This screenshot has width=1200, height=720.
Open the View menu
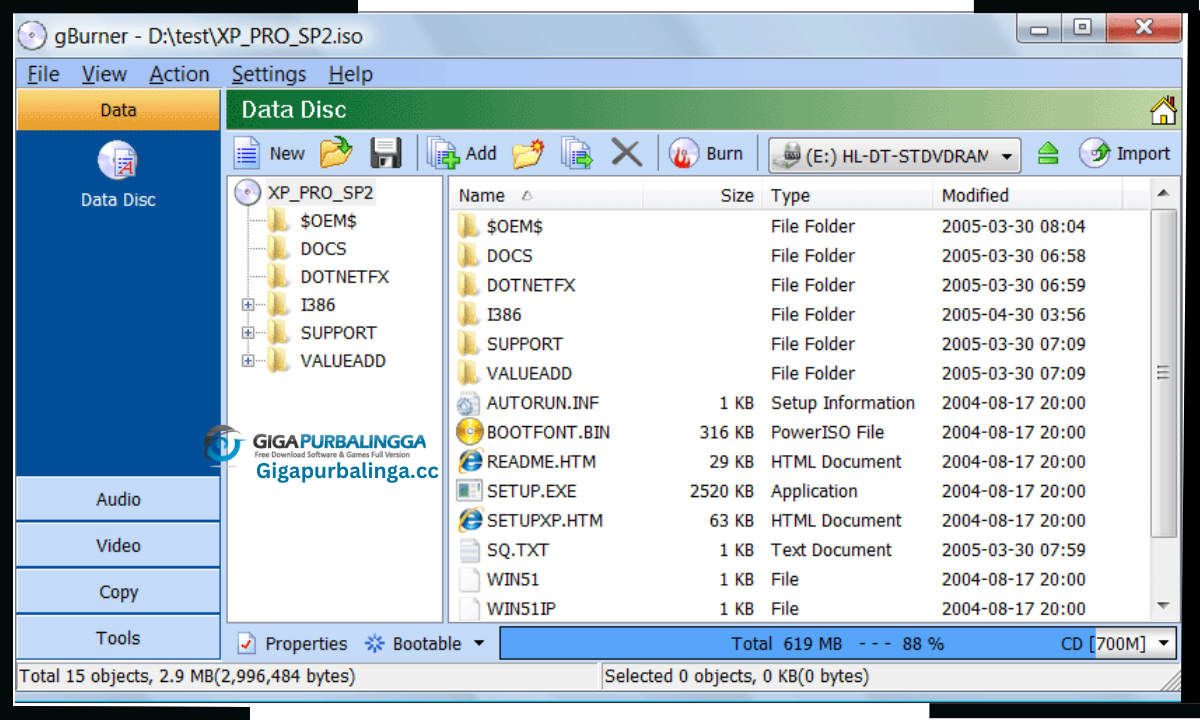[x=104, y=74]
